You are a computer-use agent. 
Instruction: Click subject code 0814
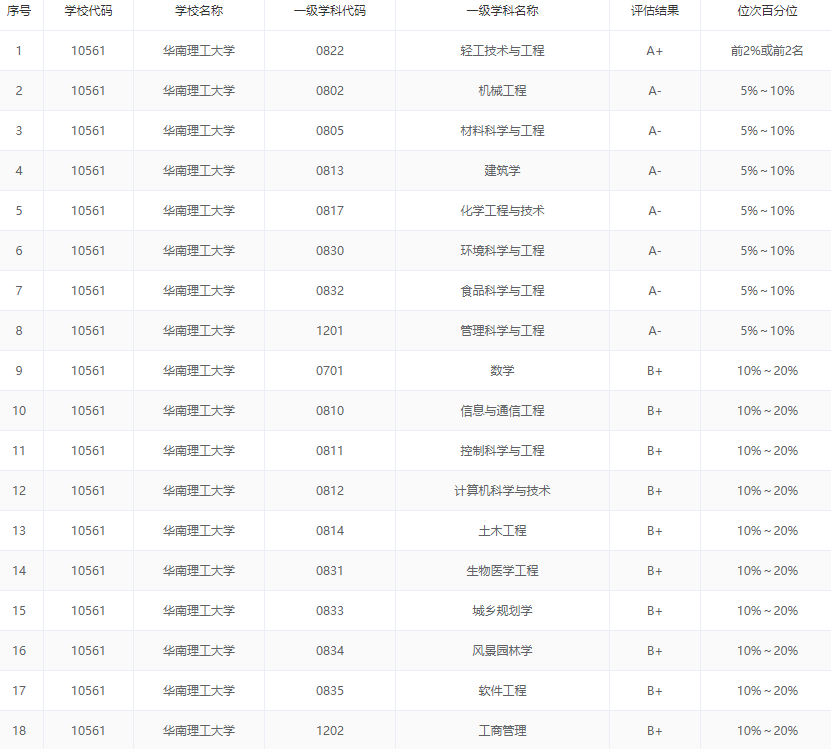pos(330,531)
